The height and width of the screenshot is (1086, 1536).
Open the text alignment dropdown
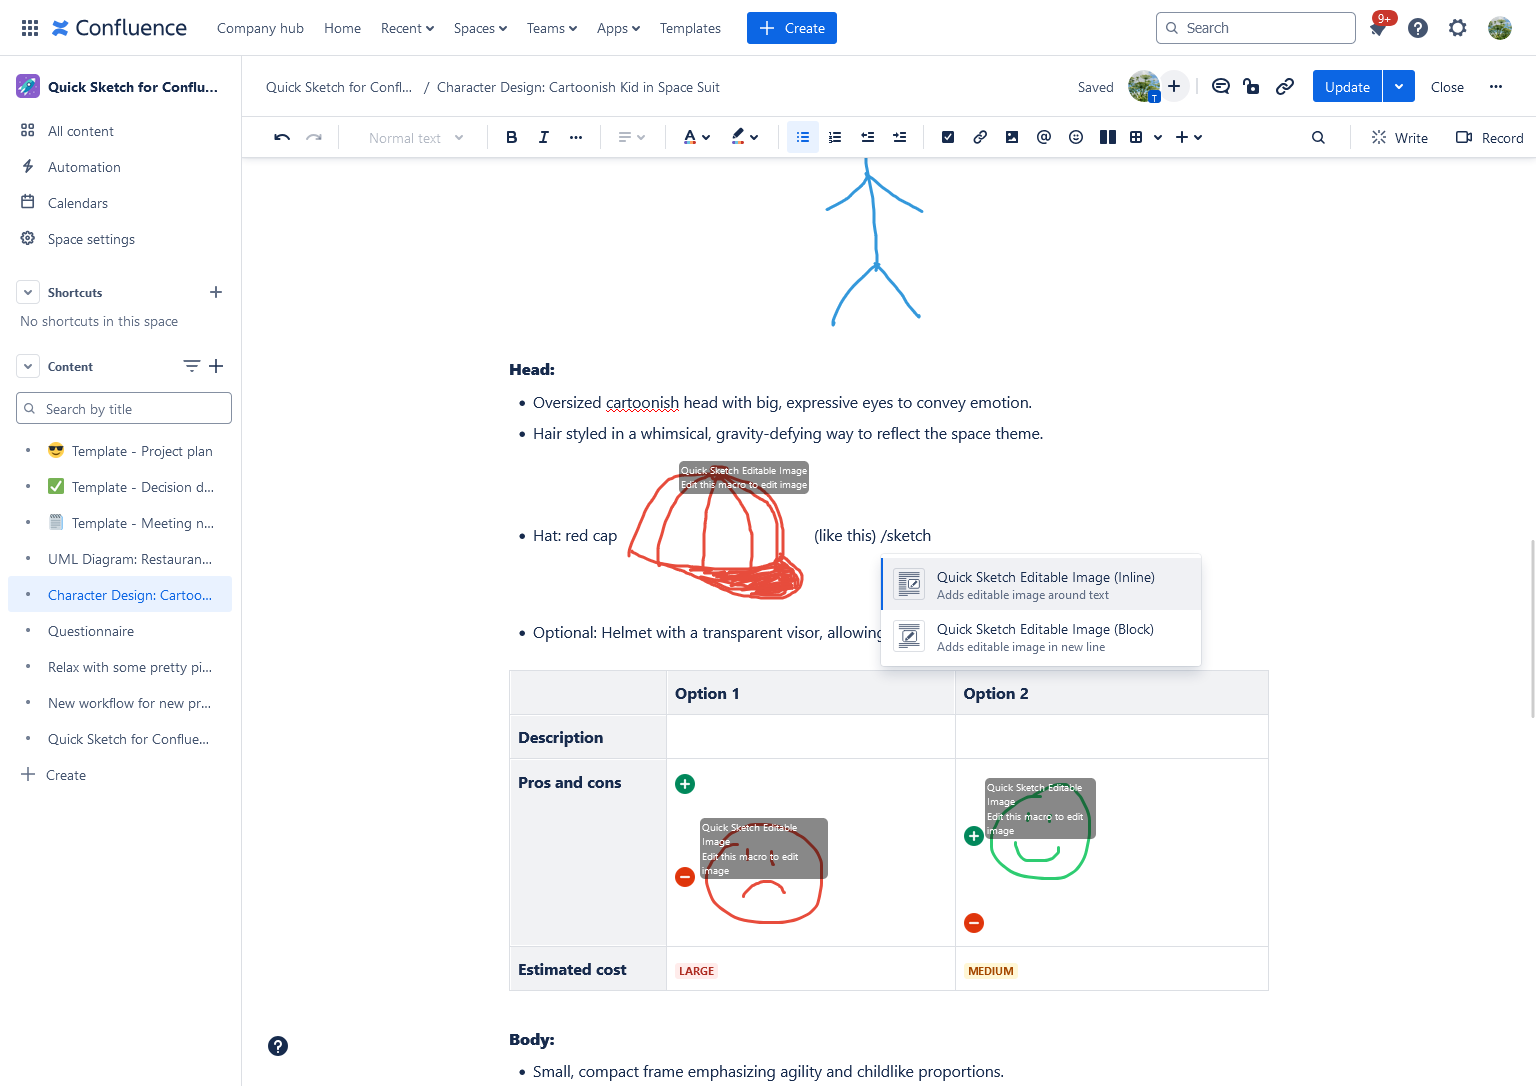pos(632,137)
